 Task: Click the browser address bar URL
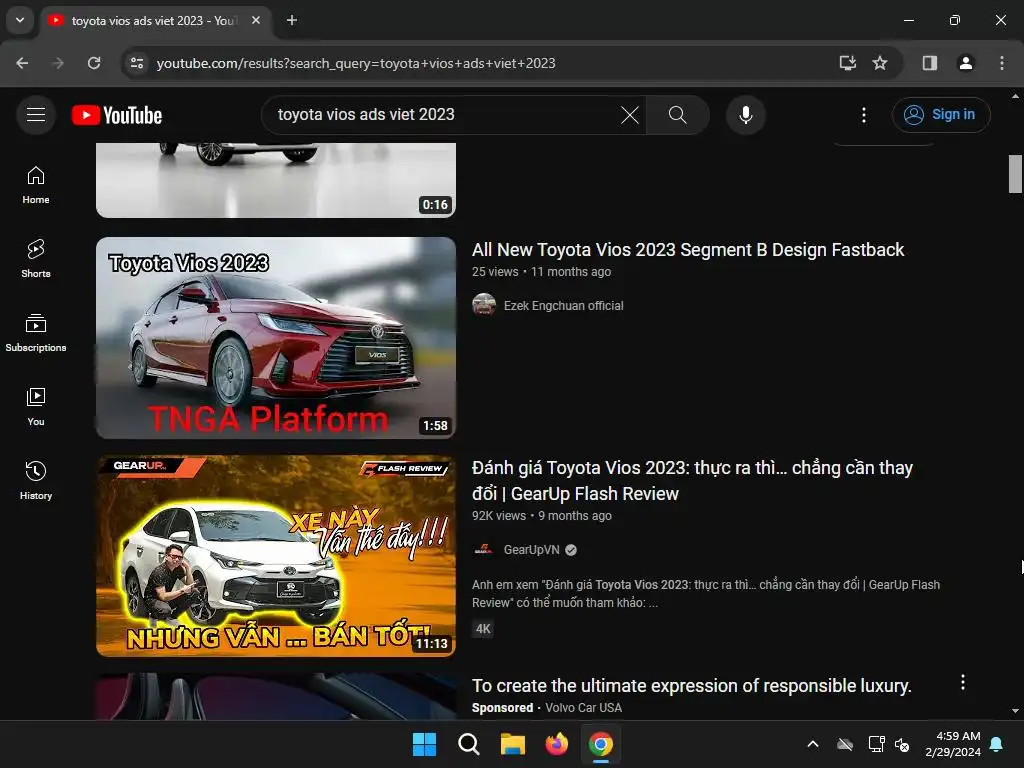(x=356, y=63)
